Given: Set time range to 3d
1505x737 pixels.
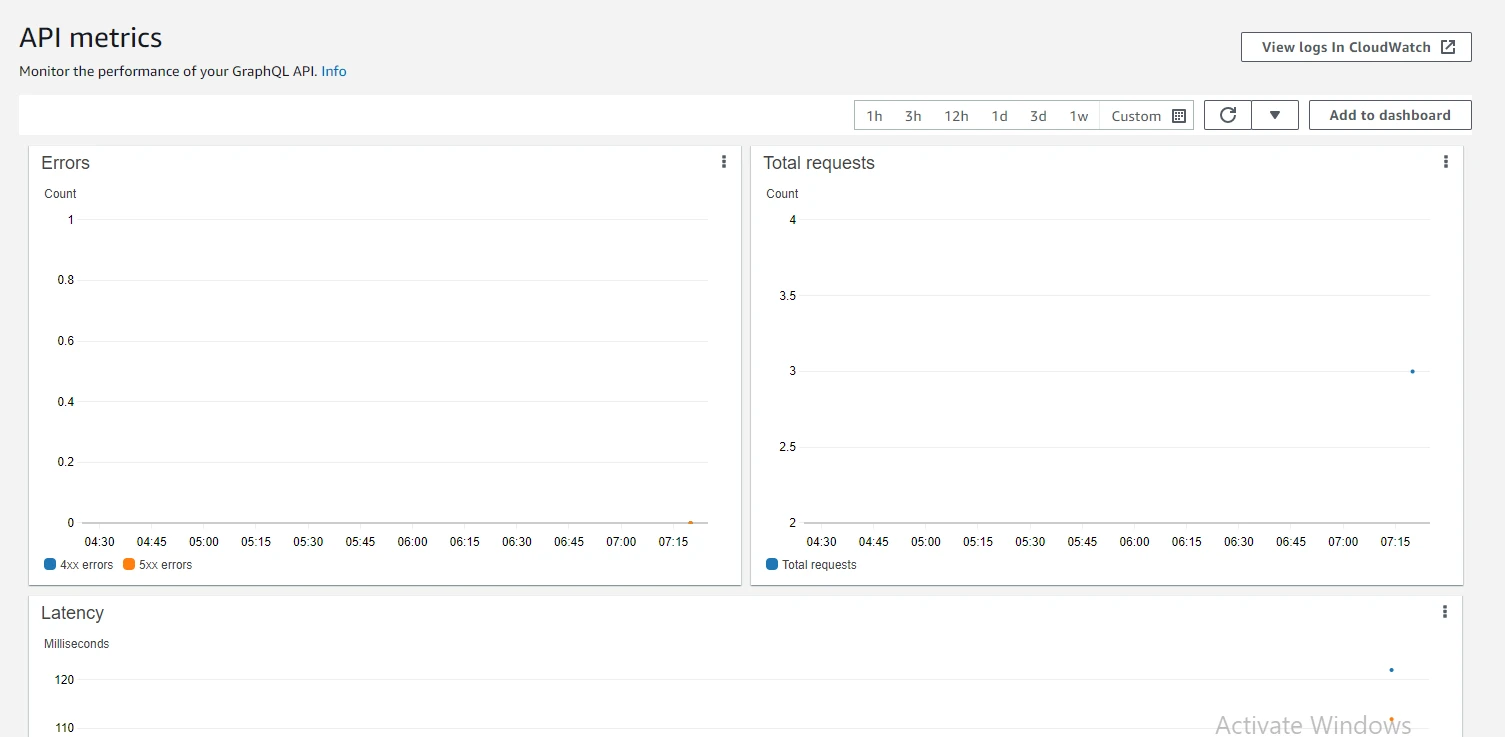Looking at the screenshot, I should coord(1038,116).
